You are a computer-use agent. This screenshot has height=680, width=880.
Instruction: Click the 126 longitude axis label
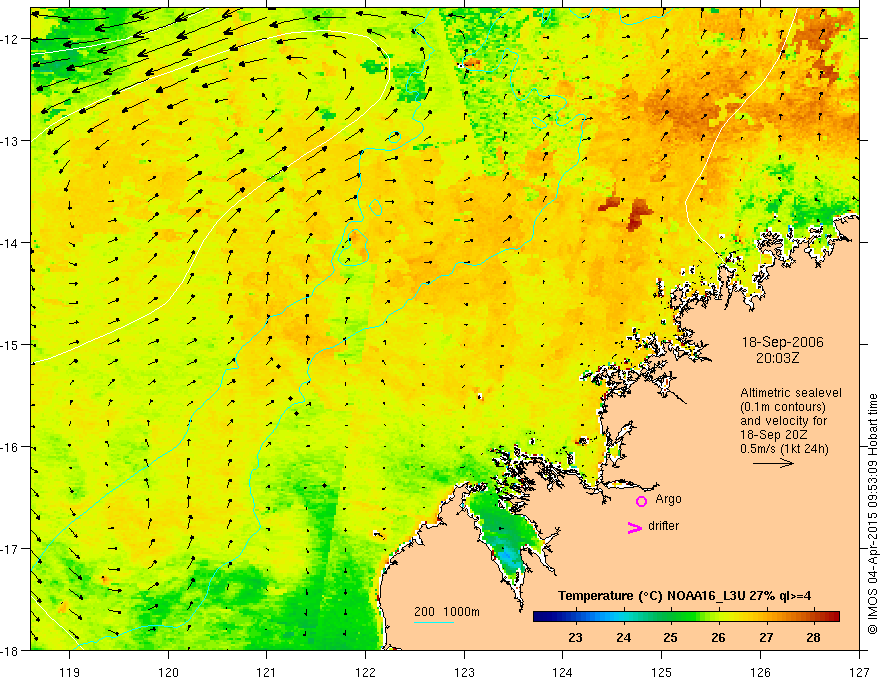760,672
